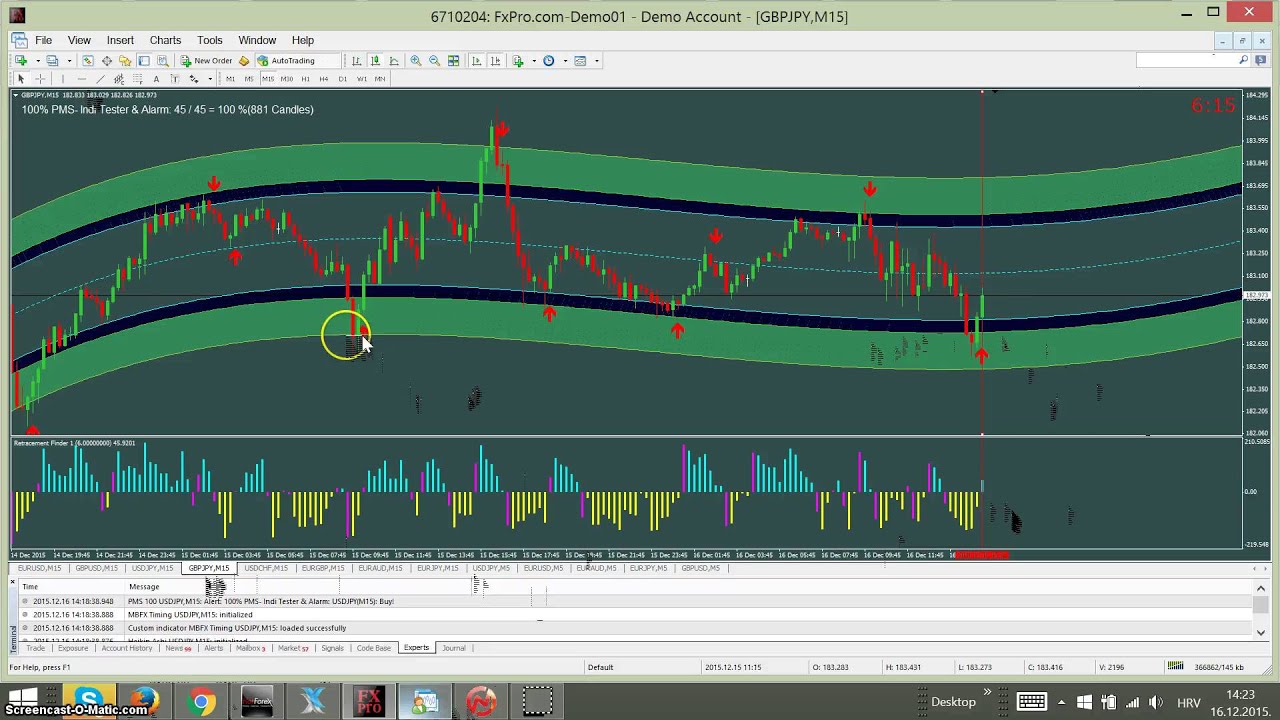The height and width of the screenshot is (720, 1280).
Task: Click the terminal scrollbar down arrow
Action: (x=1260, y=632)
